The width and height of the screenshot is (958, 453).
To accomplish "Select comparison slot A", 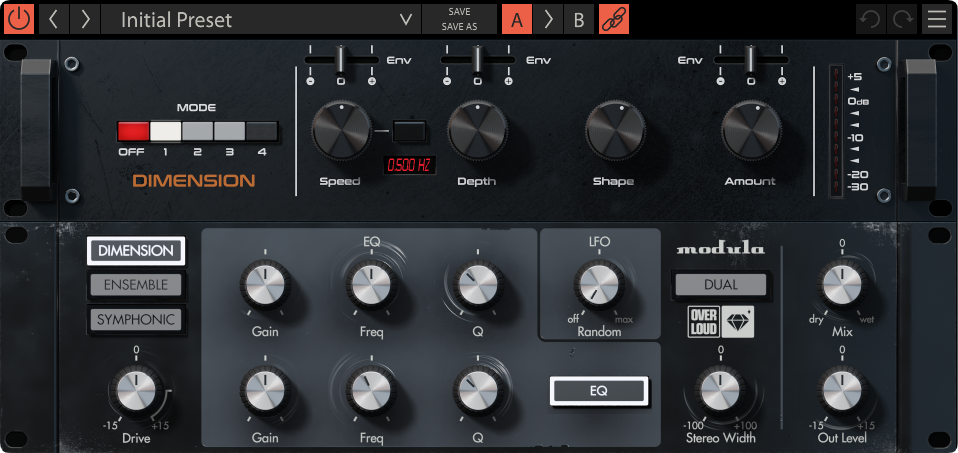I will [517, 19].
